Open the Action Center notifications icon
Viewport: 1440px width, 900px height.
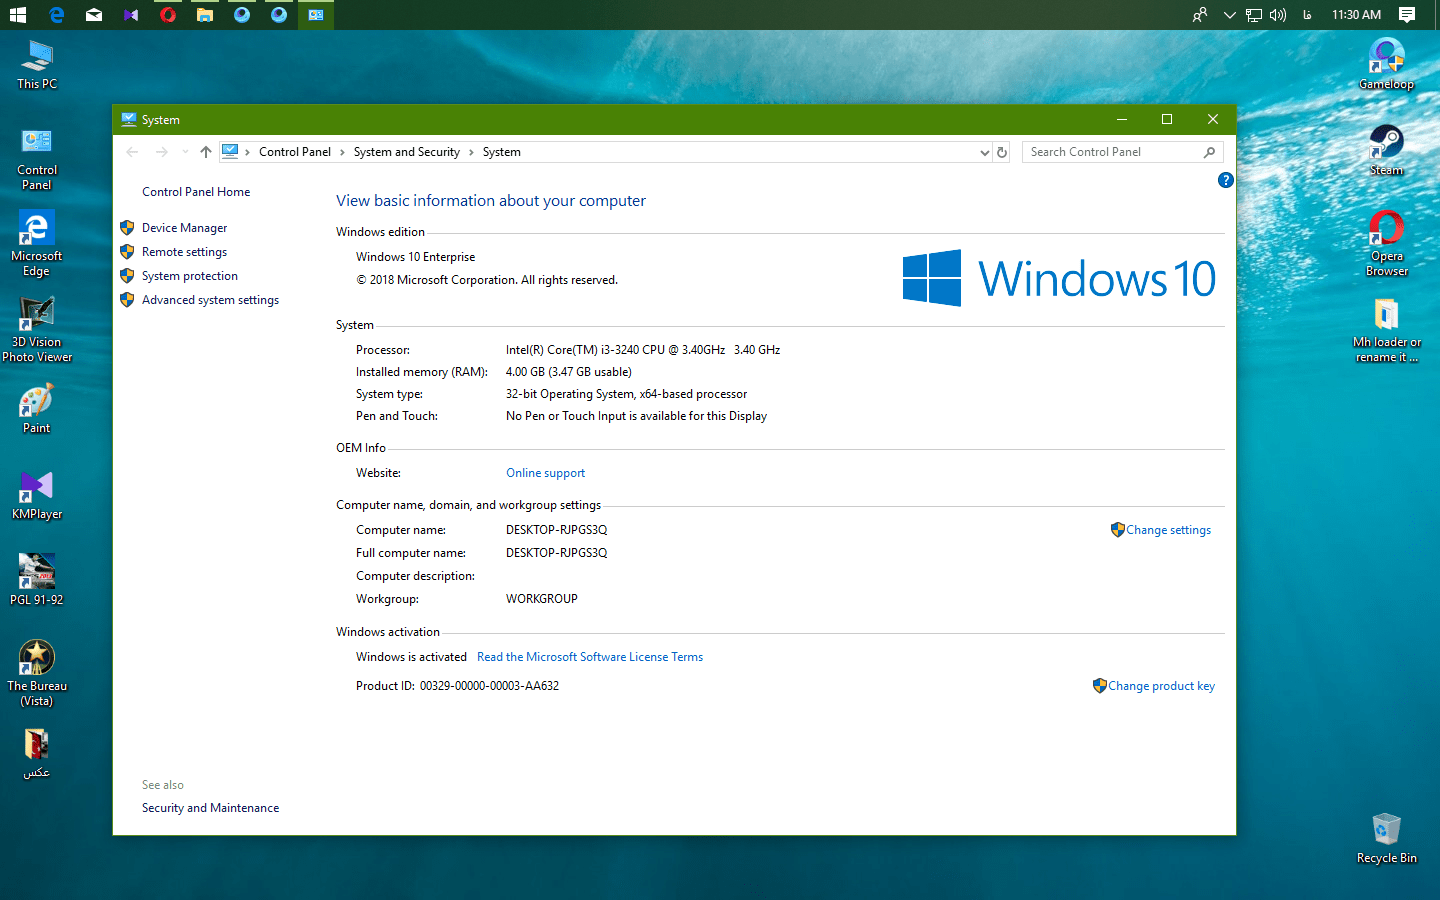[x=1407, y=15]
